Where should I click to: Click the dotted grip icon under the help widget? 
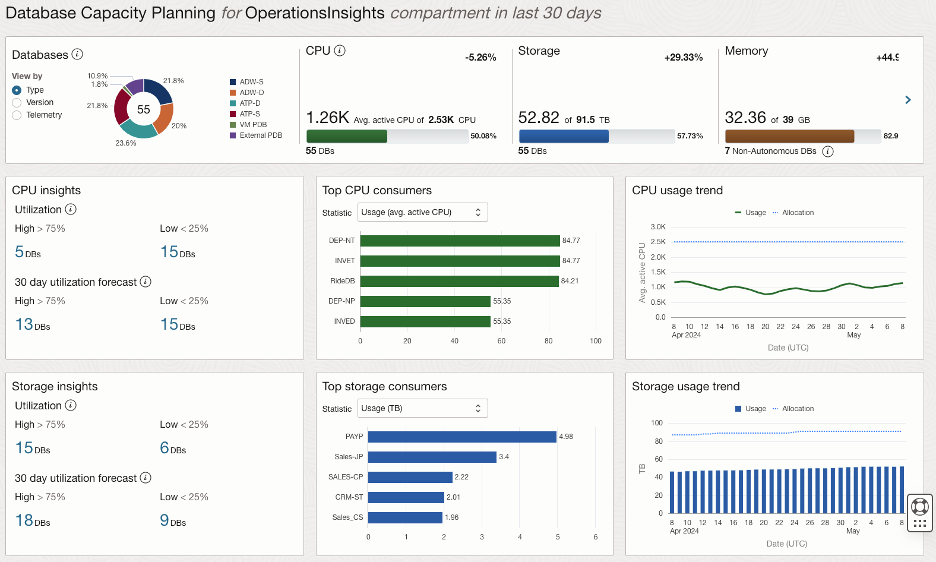[x=920, y=524]
